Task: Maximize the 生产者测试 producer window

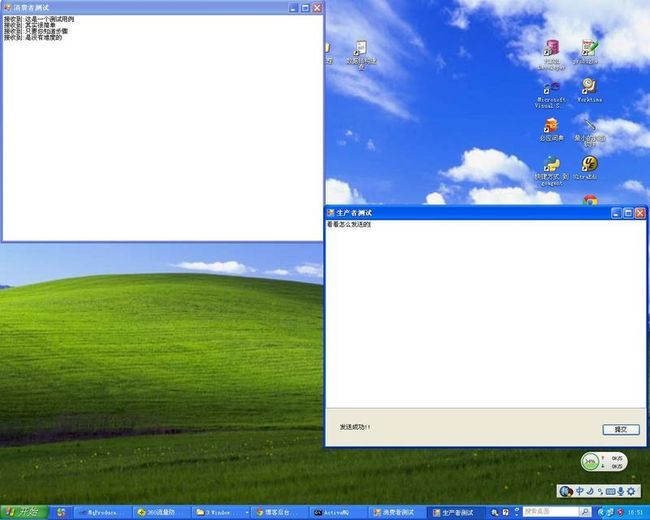Action: pos(628,213)
